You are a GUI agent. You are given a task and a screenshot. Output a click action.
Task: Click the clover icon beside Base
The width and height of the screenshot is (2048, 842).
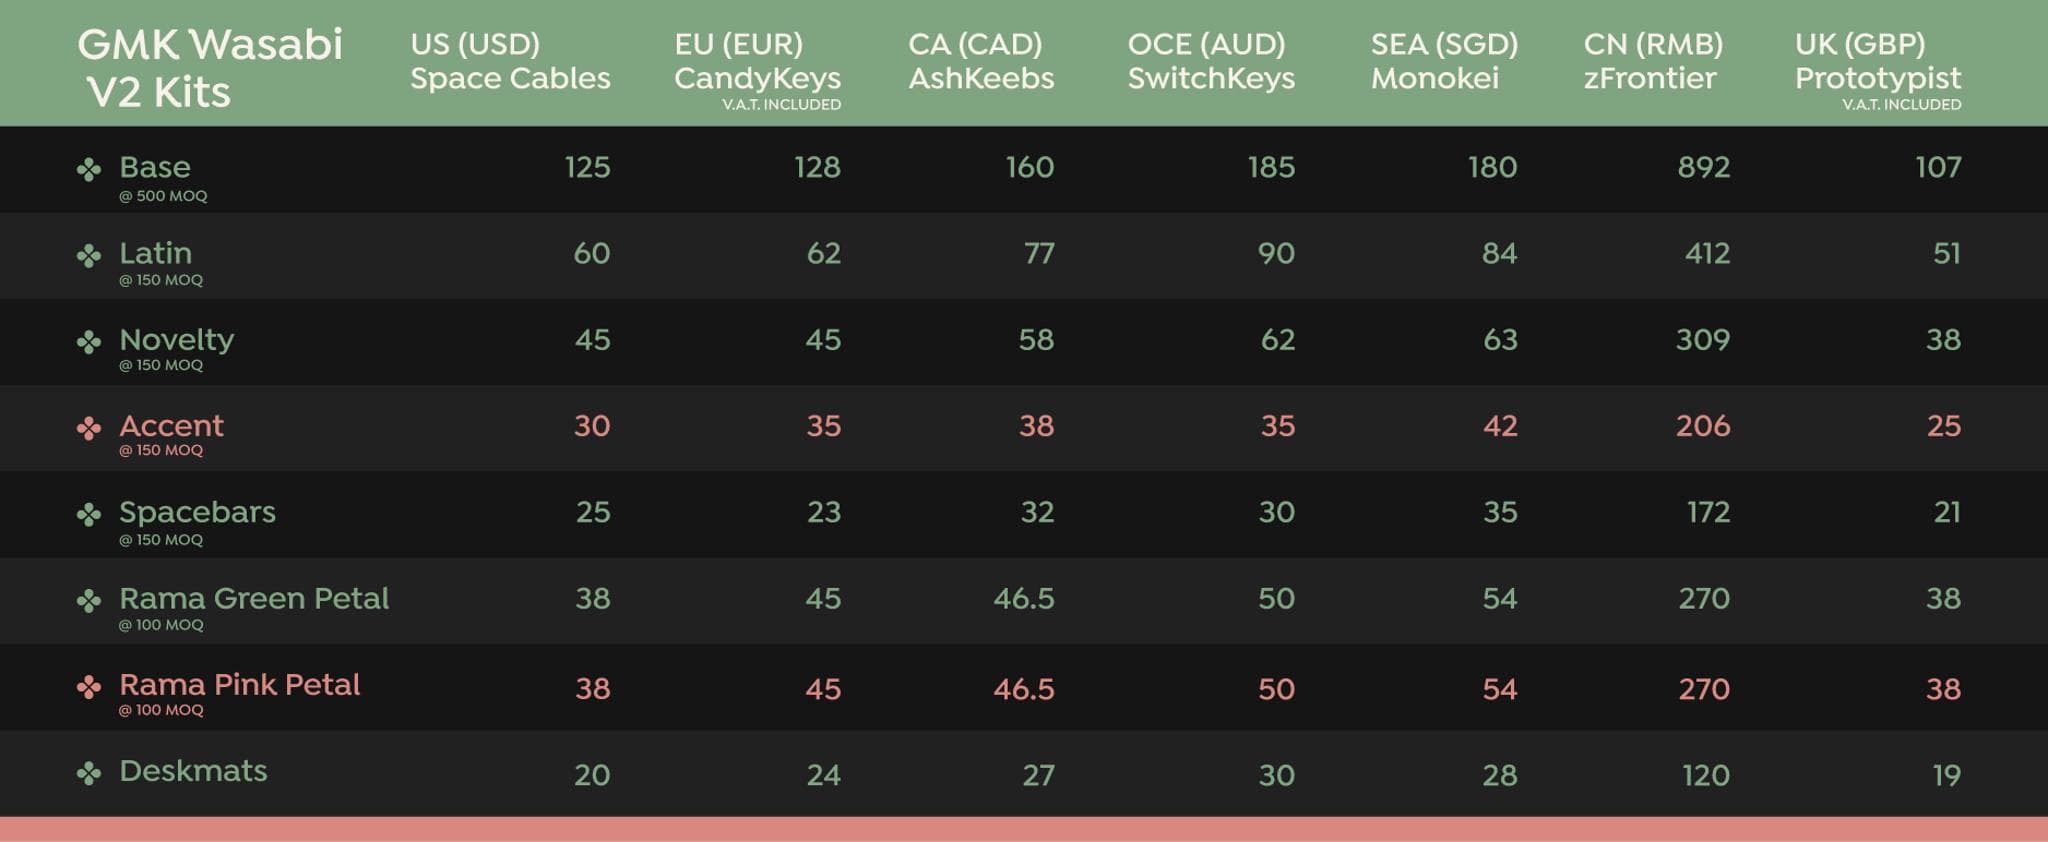click(89, 170)
